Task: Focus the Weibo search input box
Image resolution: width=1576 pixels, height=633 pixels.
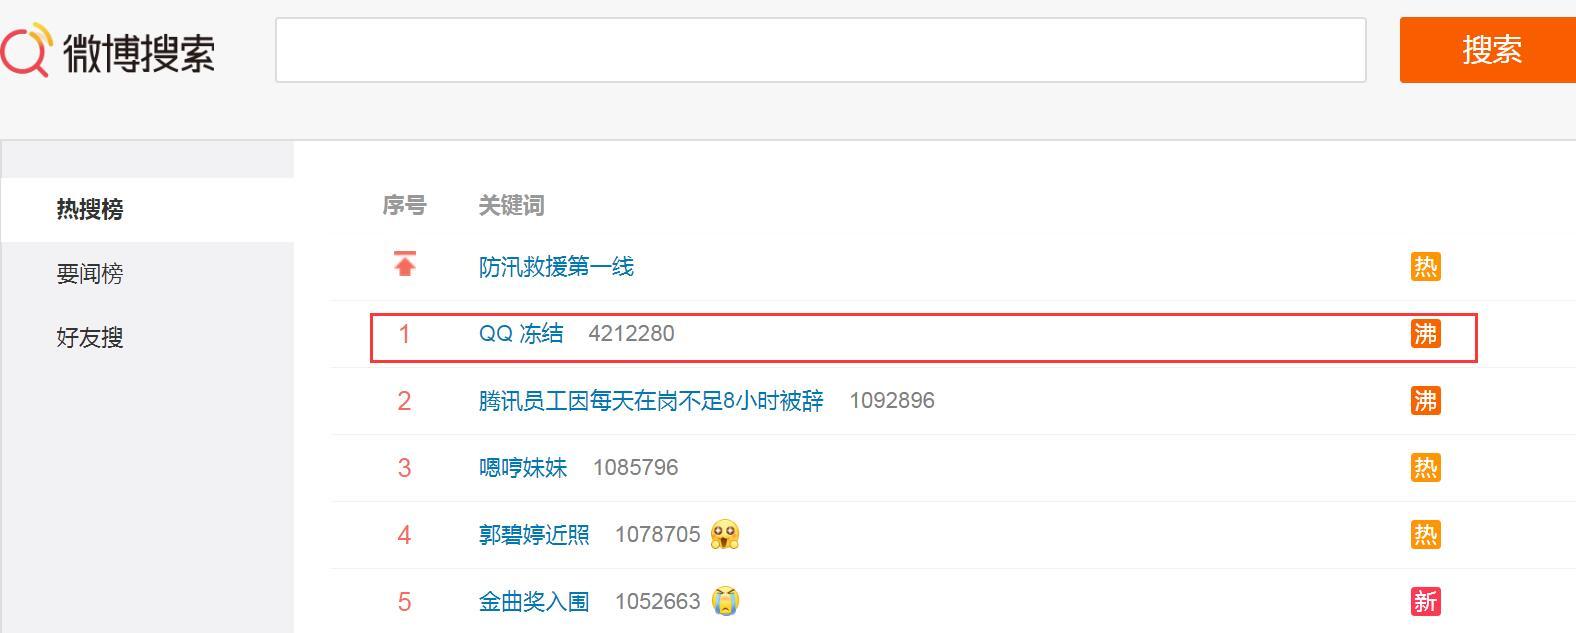Action: click(x=821, y=50)
